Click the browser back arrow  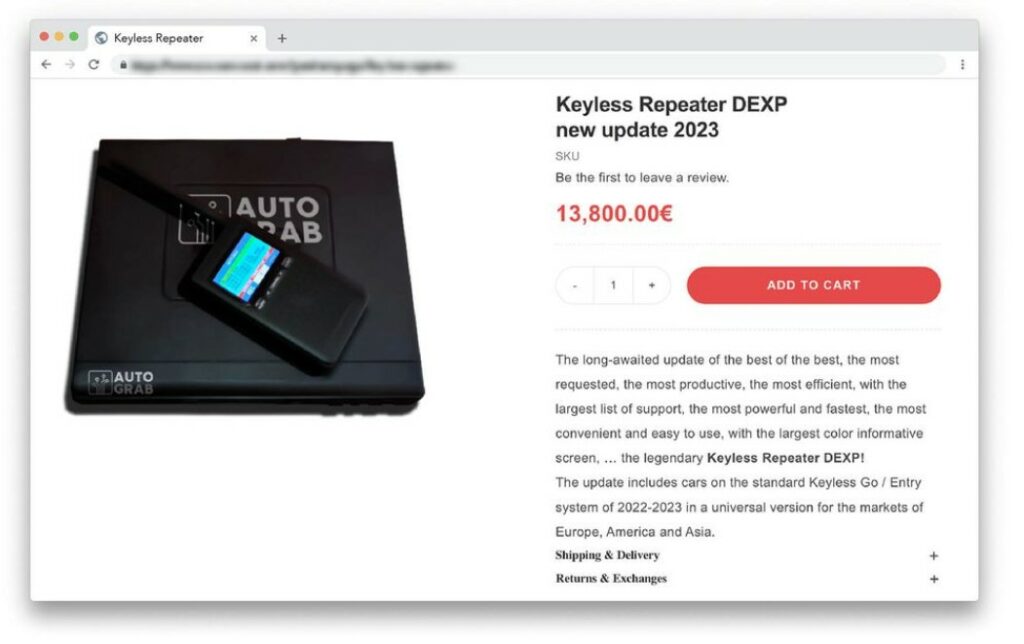(46, 64)
